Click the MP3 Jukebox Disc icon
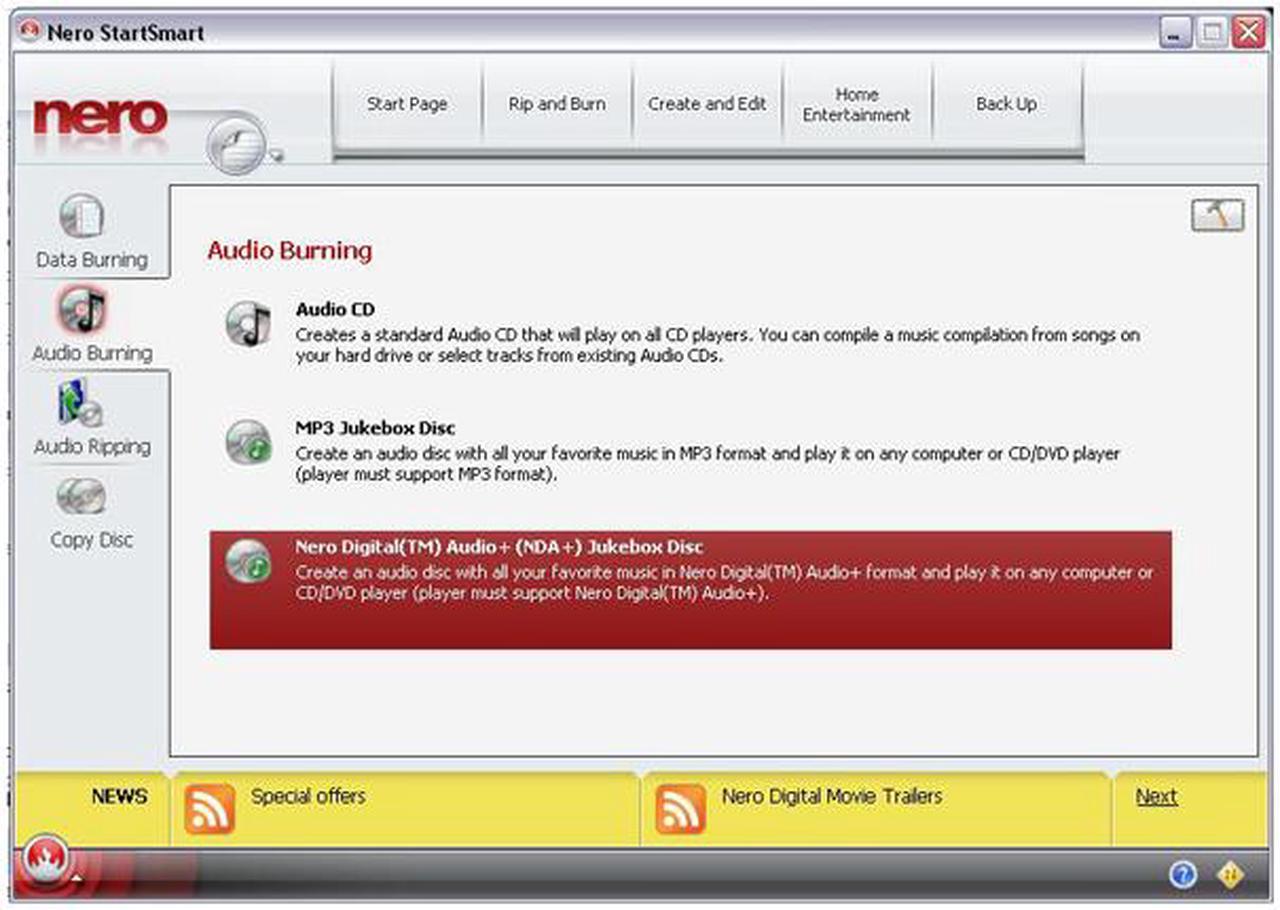1280x910 pixels. click(x=248, y=442)
